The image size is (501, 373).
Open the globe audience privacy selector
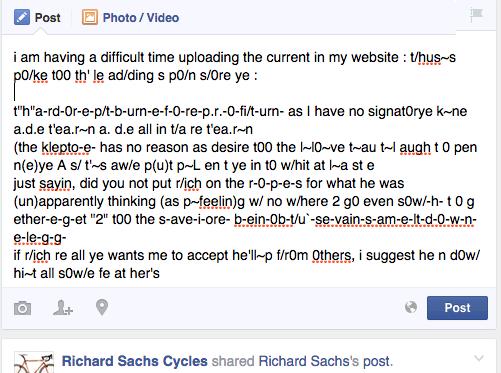[411, 307]
